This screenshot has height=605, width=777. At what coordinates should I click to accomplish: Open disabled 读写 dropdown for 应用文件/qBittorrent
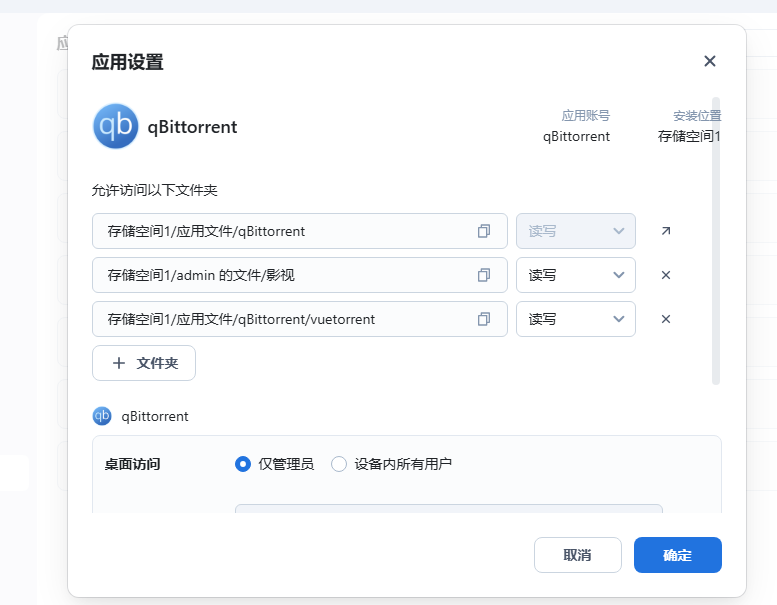click(x=576, y=231)
